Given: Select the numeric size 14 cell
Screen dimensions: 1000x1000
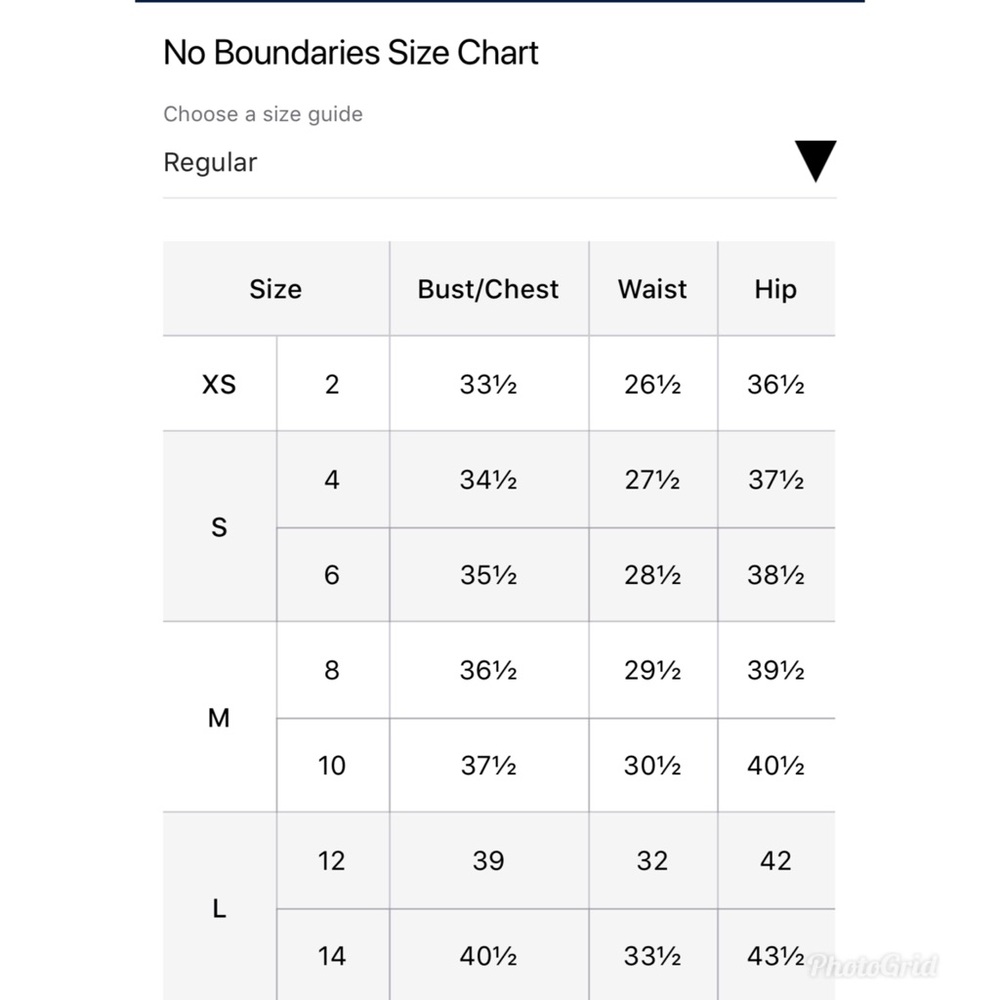Looking at the screenshot, I should coord(332,956).
